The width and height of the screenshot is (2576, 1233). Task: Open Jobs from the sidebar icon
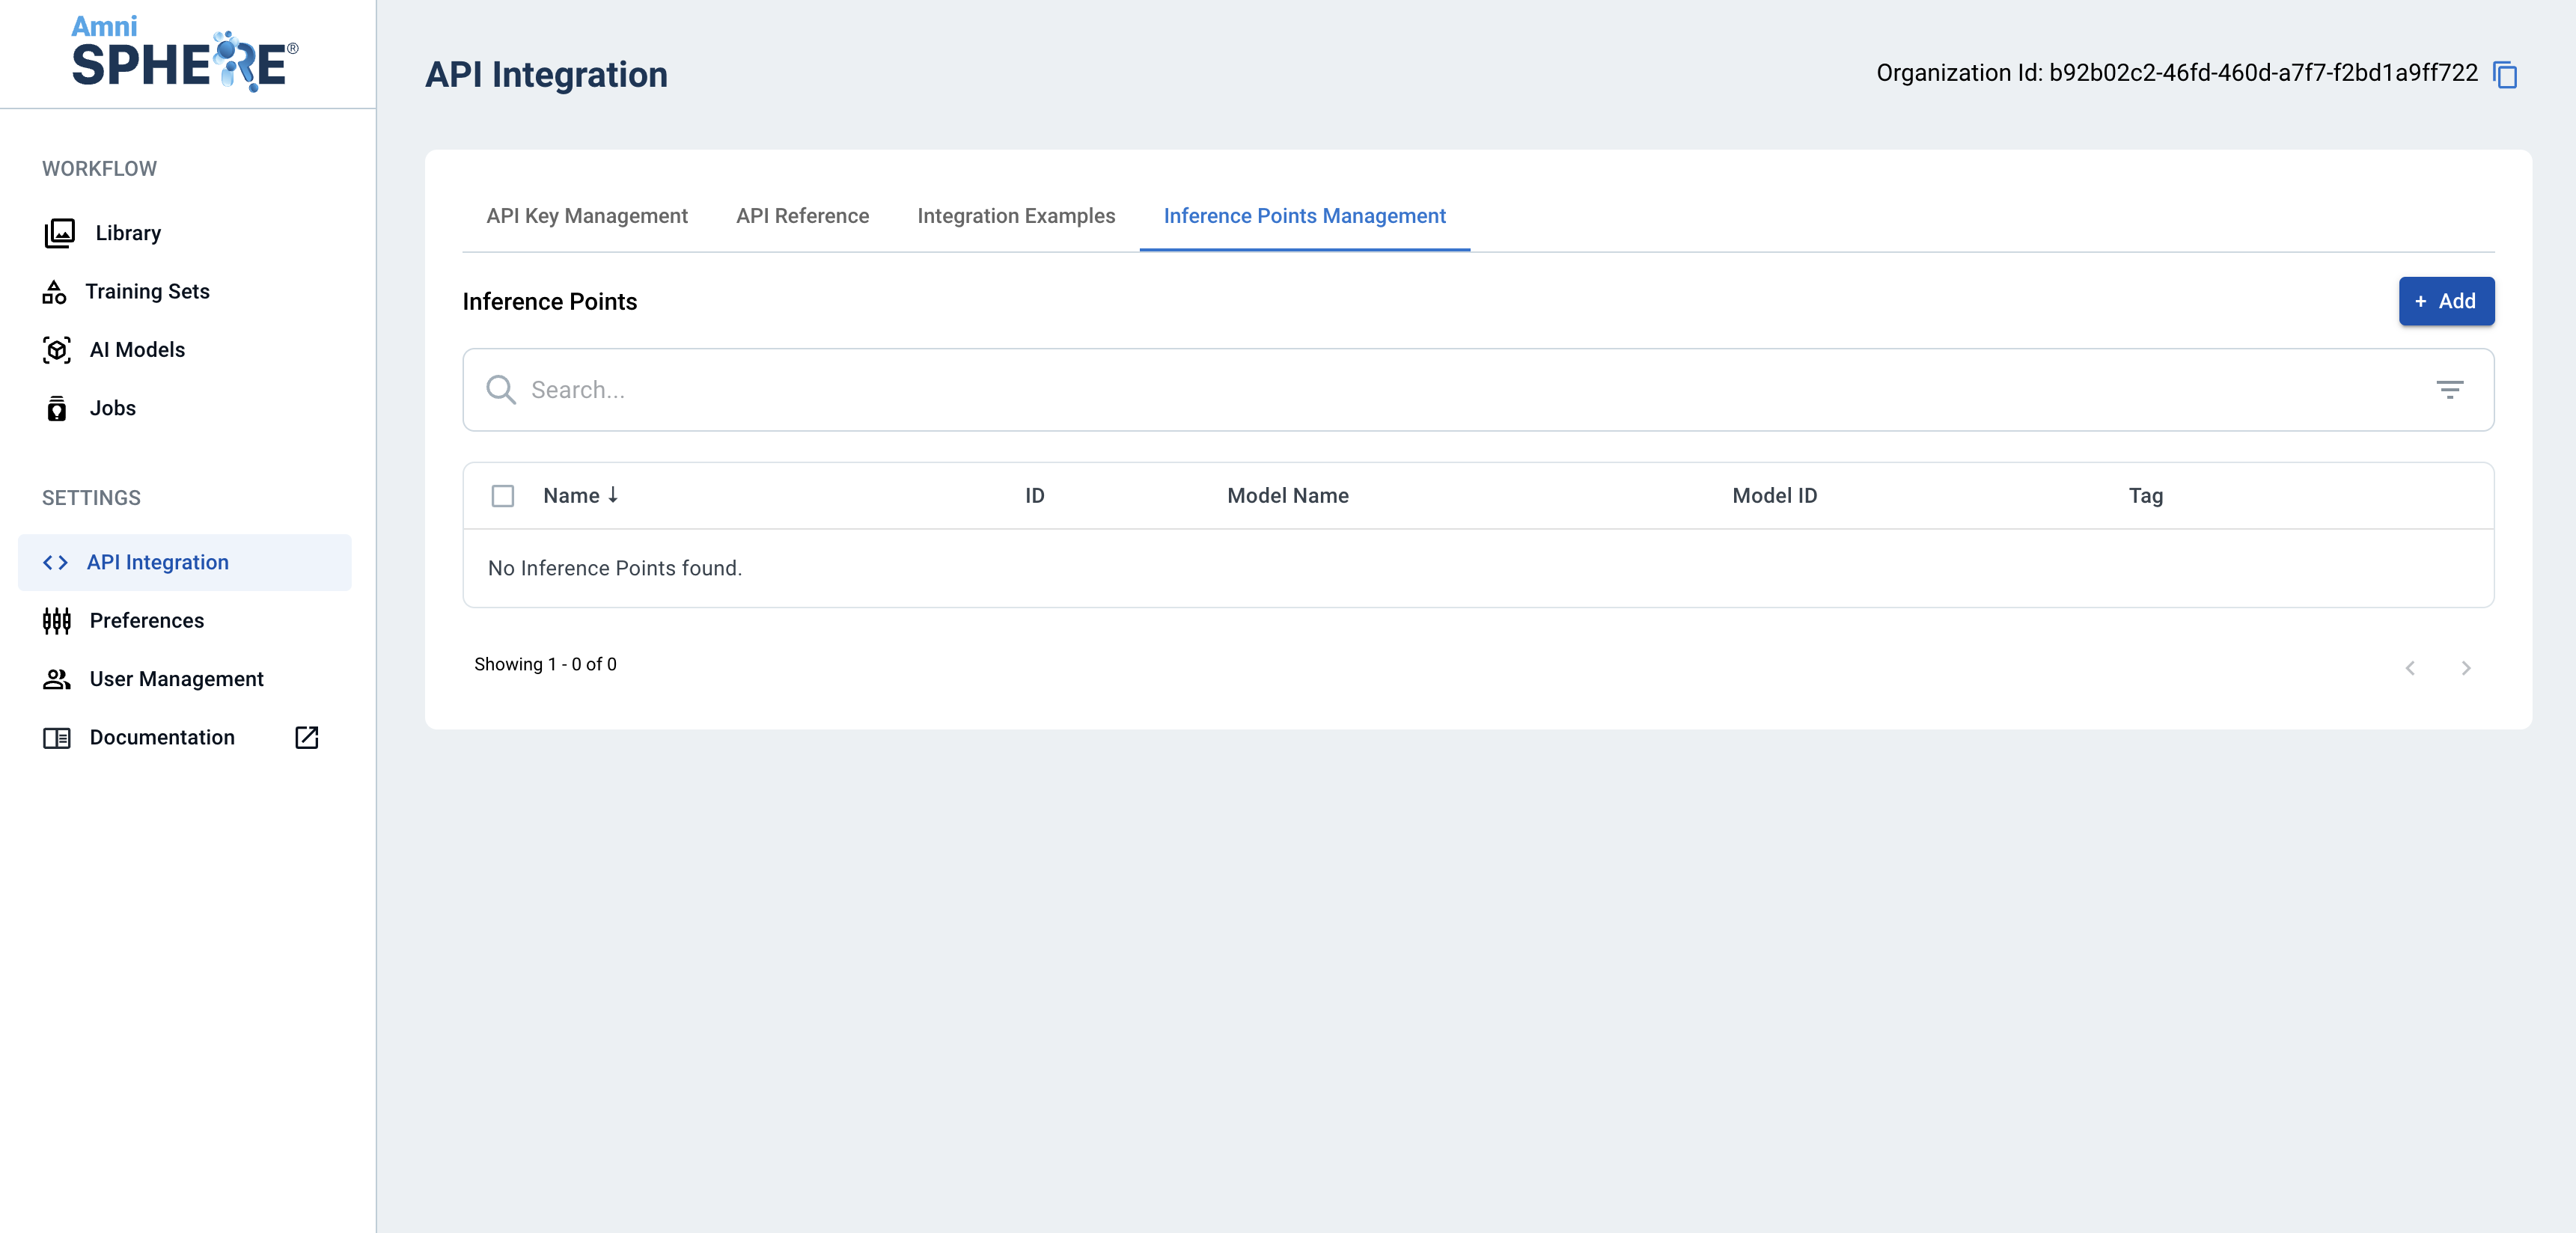pyautogui.click(x=57, y=408)
